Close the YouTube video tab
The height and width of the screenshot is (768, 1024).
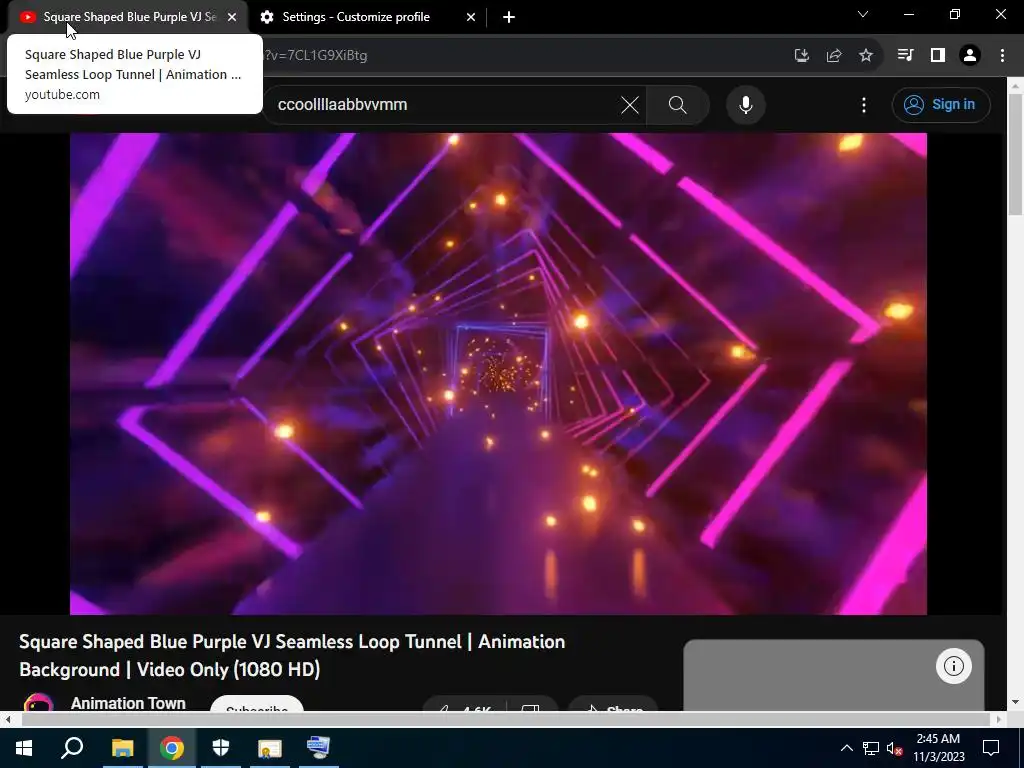pyautogui.click(x=232, y=17)
